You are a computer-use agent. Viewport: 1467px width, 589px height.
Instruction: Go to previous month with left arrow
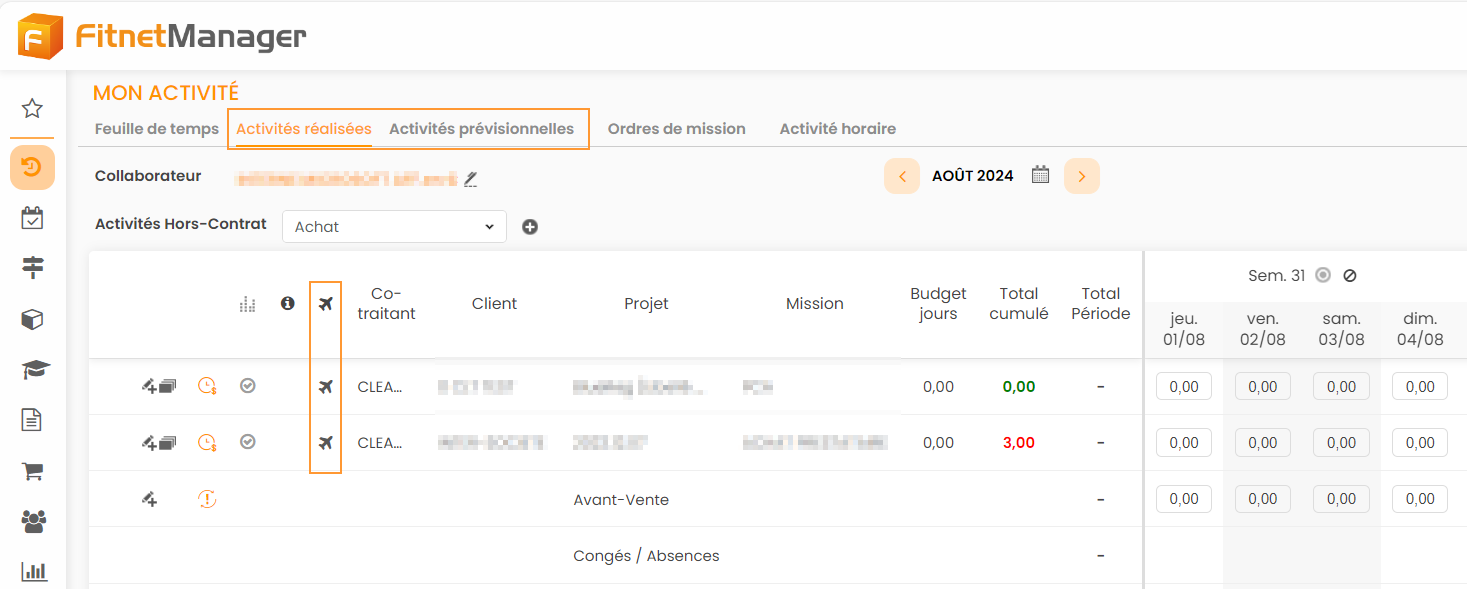pyautogui.click(x=902, y=177)
